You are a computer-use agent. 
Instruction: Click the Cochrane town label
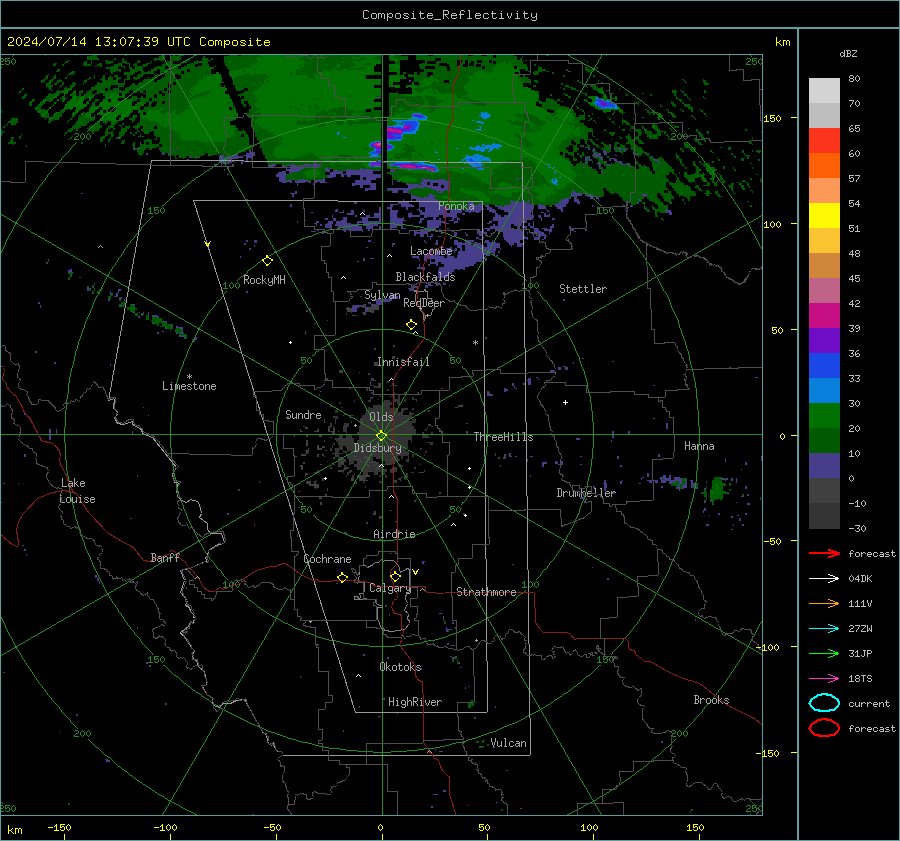click(x=327, y=559)
